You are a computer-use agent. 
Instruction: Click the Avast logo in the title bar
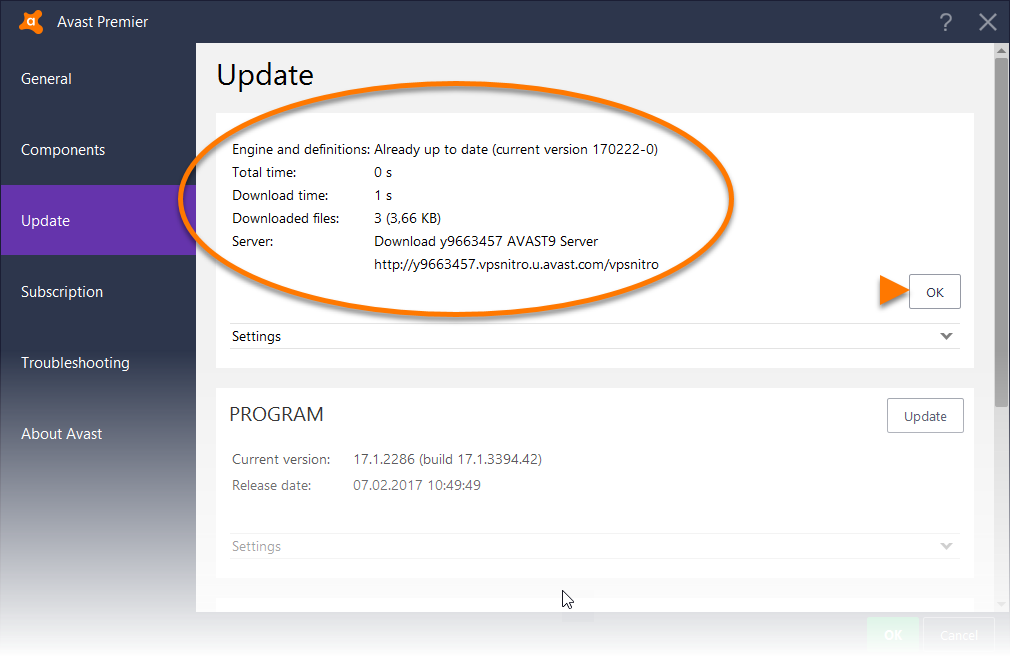32,21
